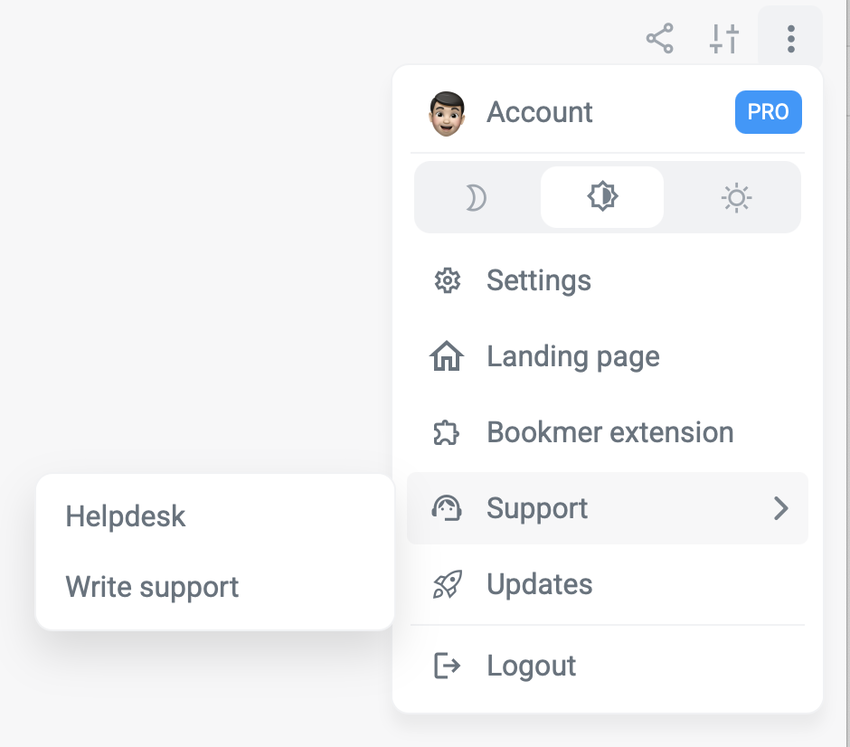Screen dimensions: 850x747
Task: Click the Settings gear icon
Action: click(447, 281)
